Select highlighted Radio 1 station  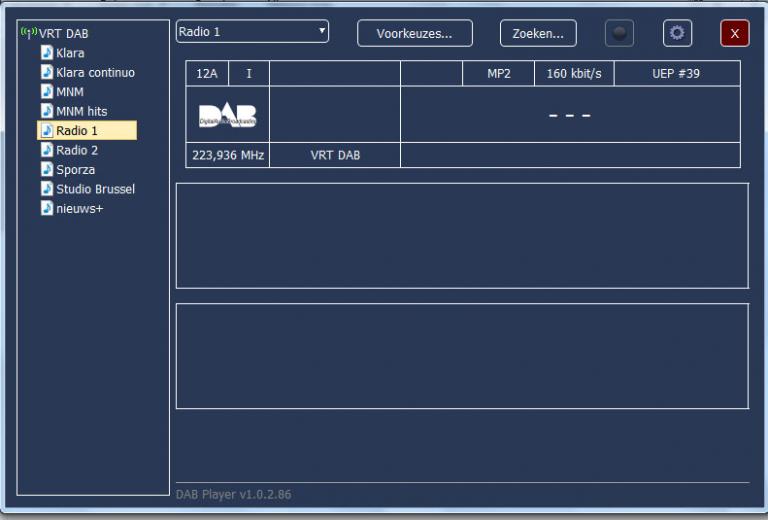click(x=77, y=131)
